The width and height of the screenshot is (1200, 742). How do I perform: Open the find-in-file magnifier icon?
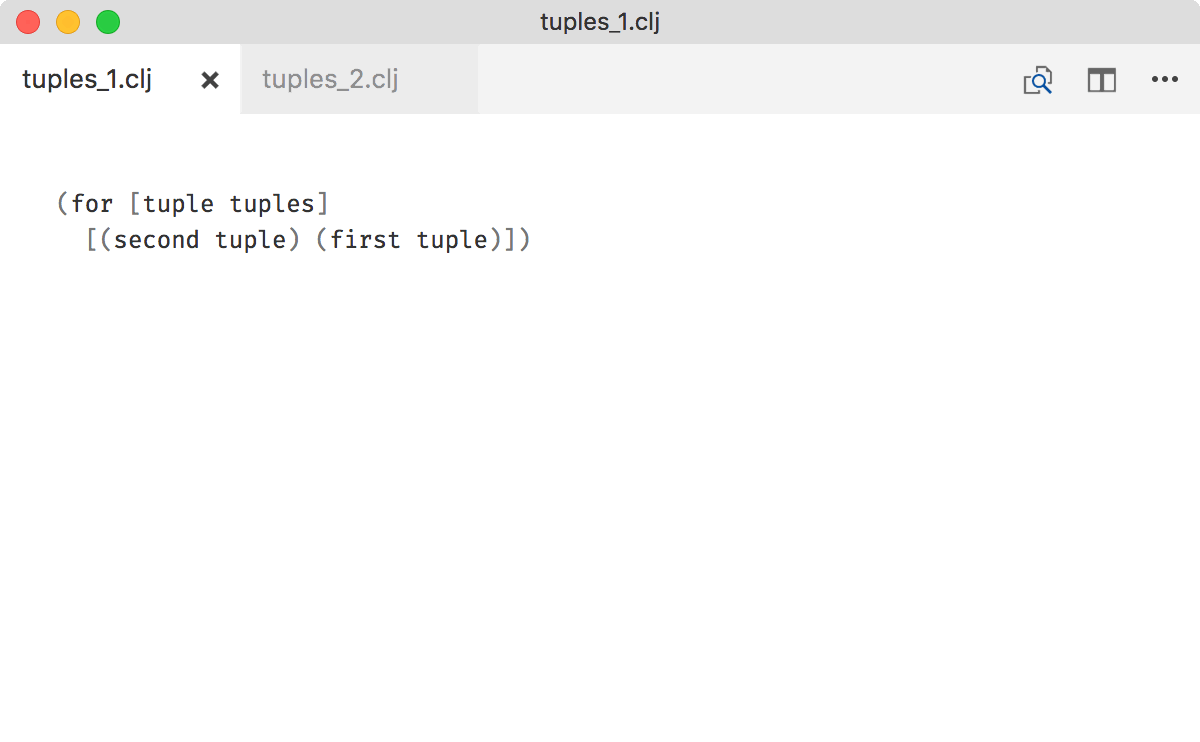[1038, 80]
